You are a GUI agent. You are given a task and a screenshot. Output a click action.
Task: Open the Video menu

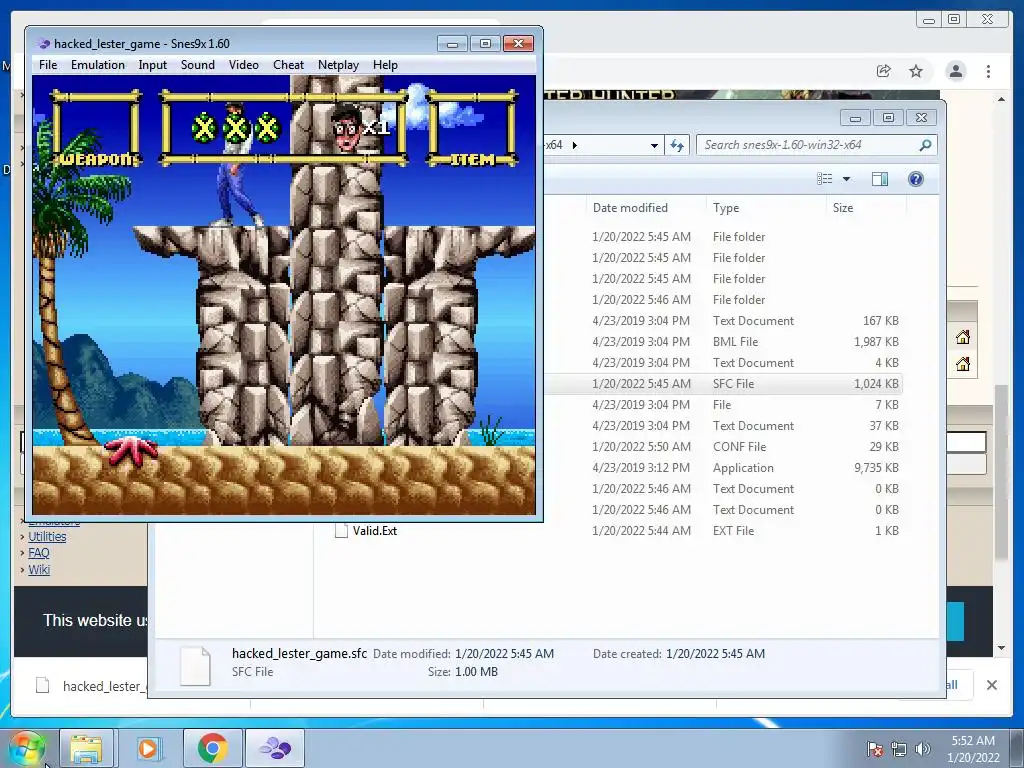[x=244, y=65]
